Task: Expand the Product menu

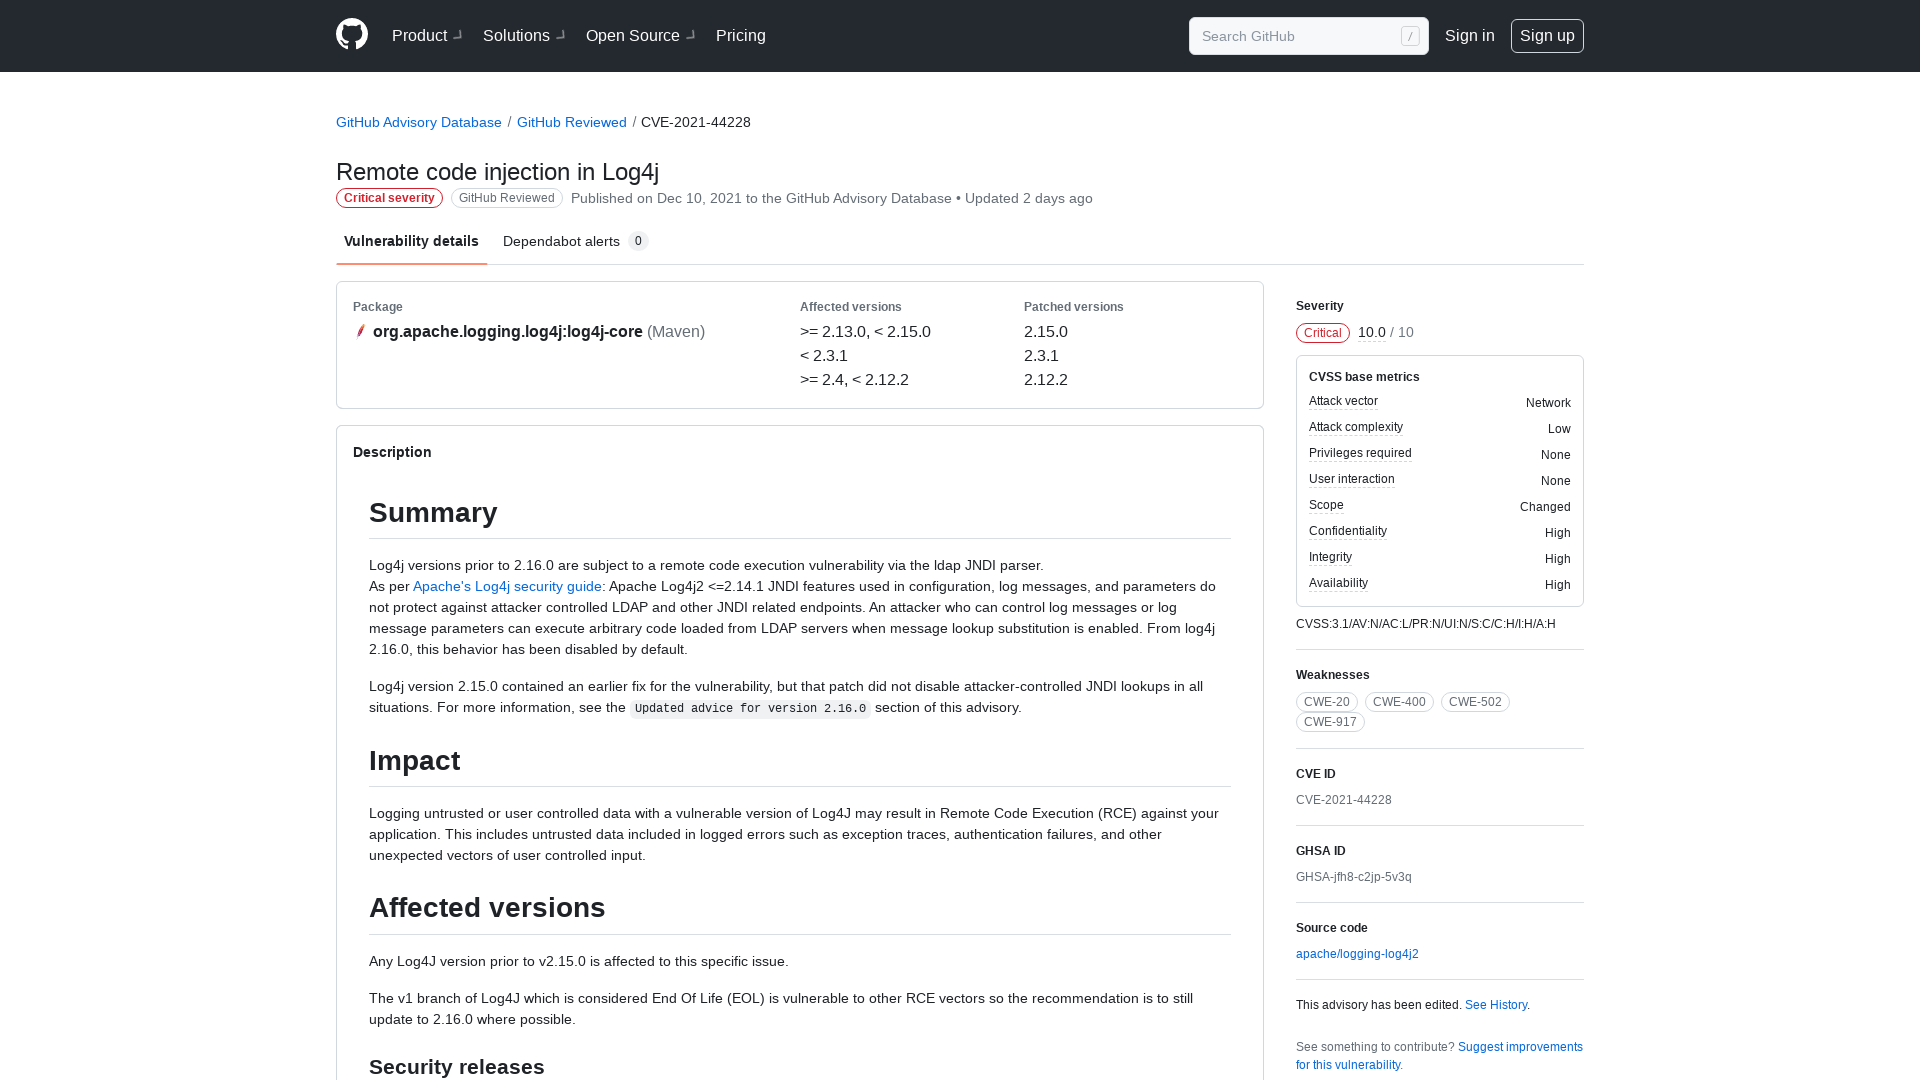Action: click(427, 36)
